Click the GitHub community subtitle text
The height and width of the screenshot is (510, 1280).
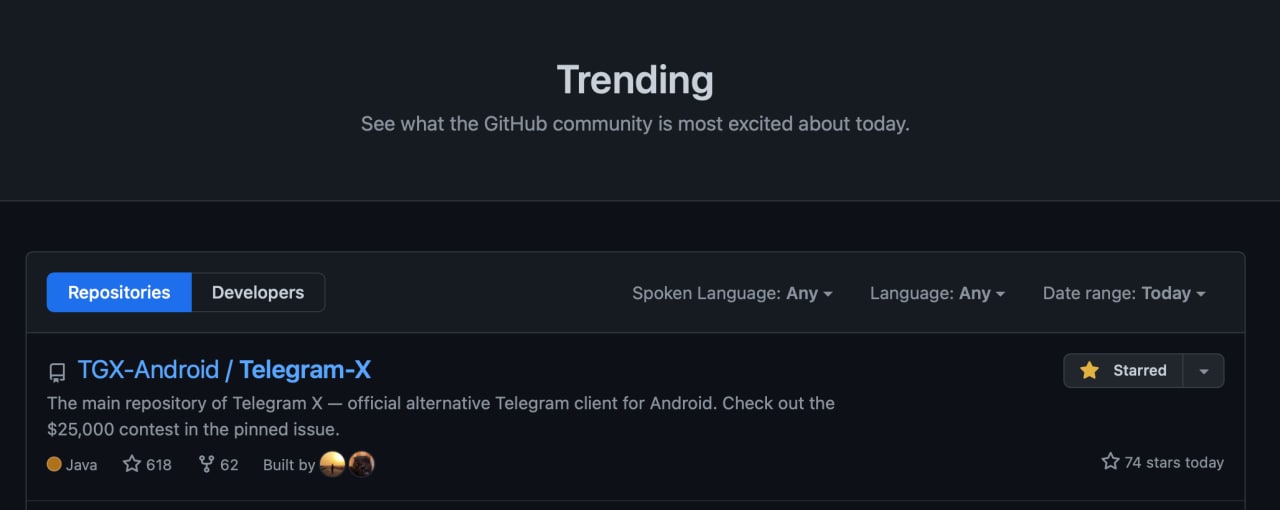pos(635,125)
